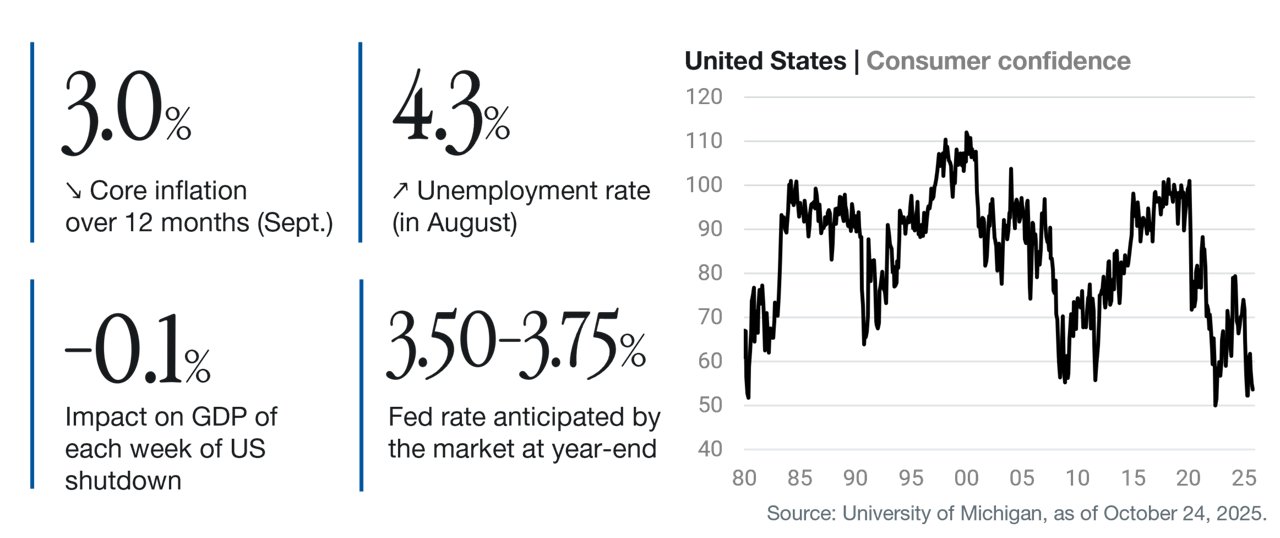Click the 100 y-axis gridline label
Image resolution: width=1280 pixels, height=538 pixels.
(704, 185)
